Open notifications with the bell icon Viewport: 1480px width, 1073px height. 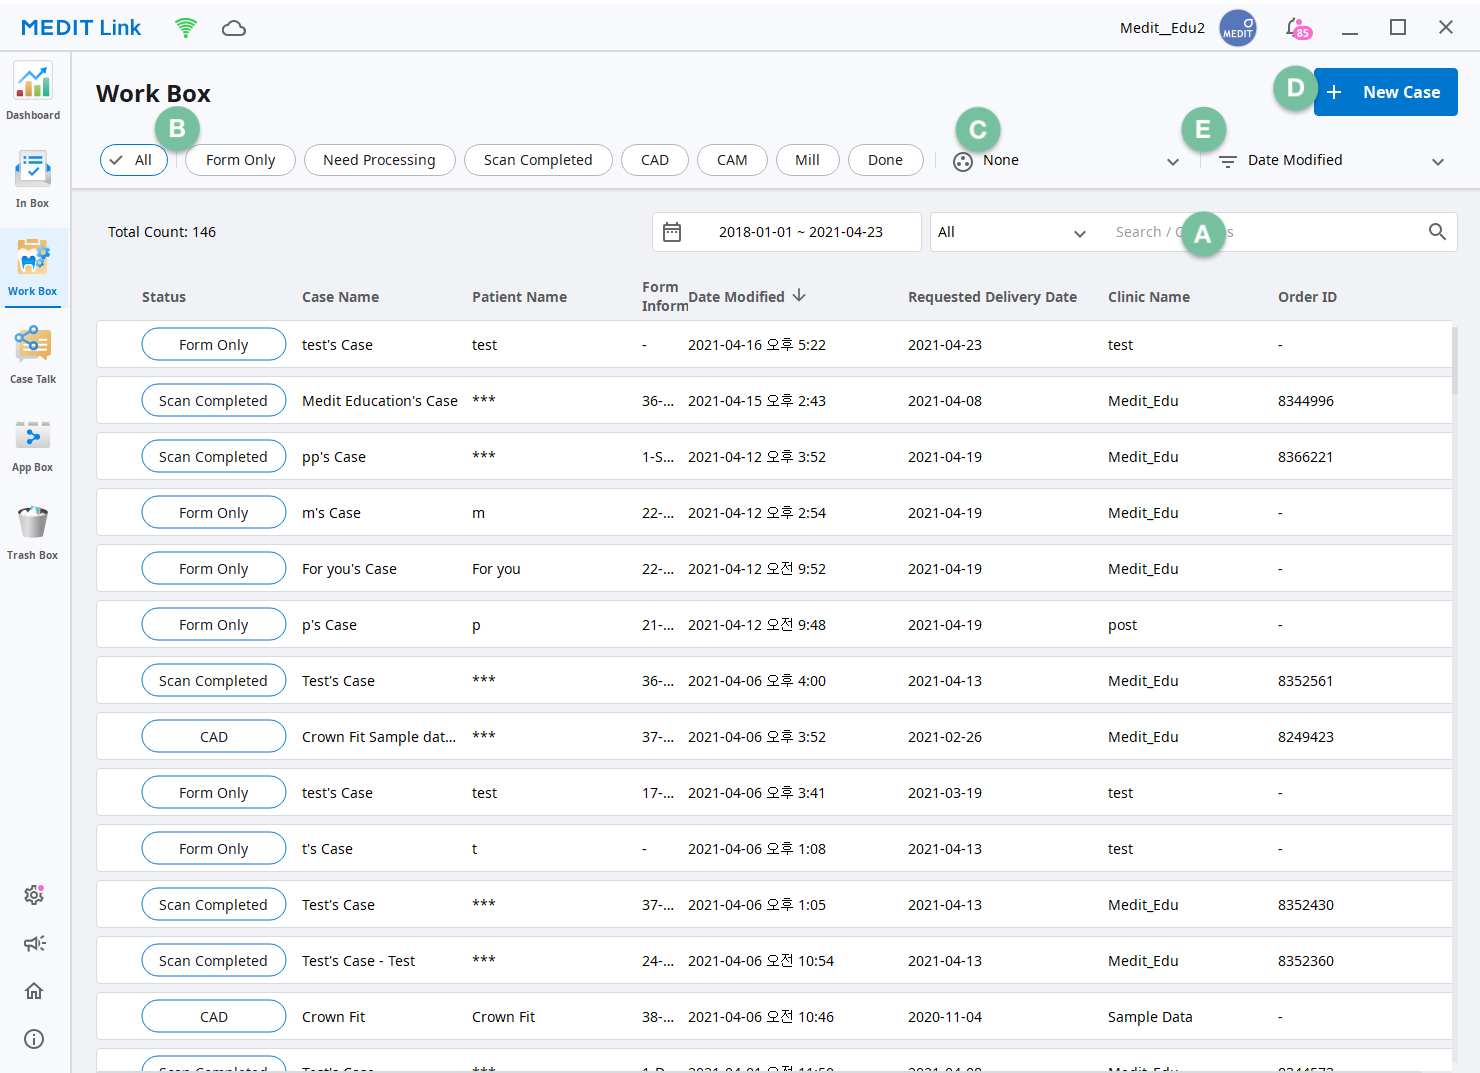(x=1294, y=27)
